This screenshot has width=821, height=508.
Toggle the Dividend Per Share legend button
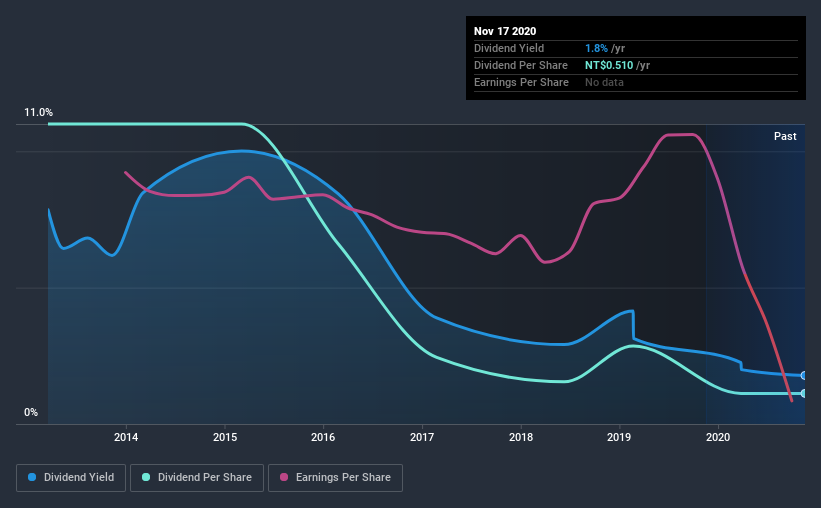point(197,478)
